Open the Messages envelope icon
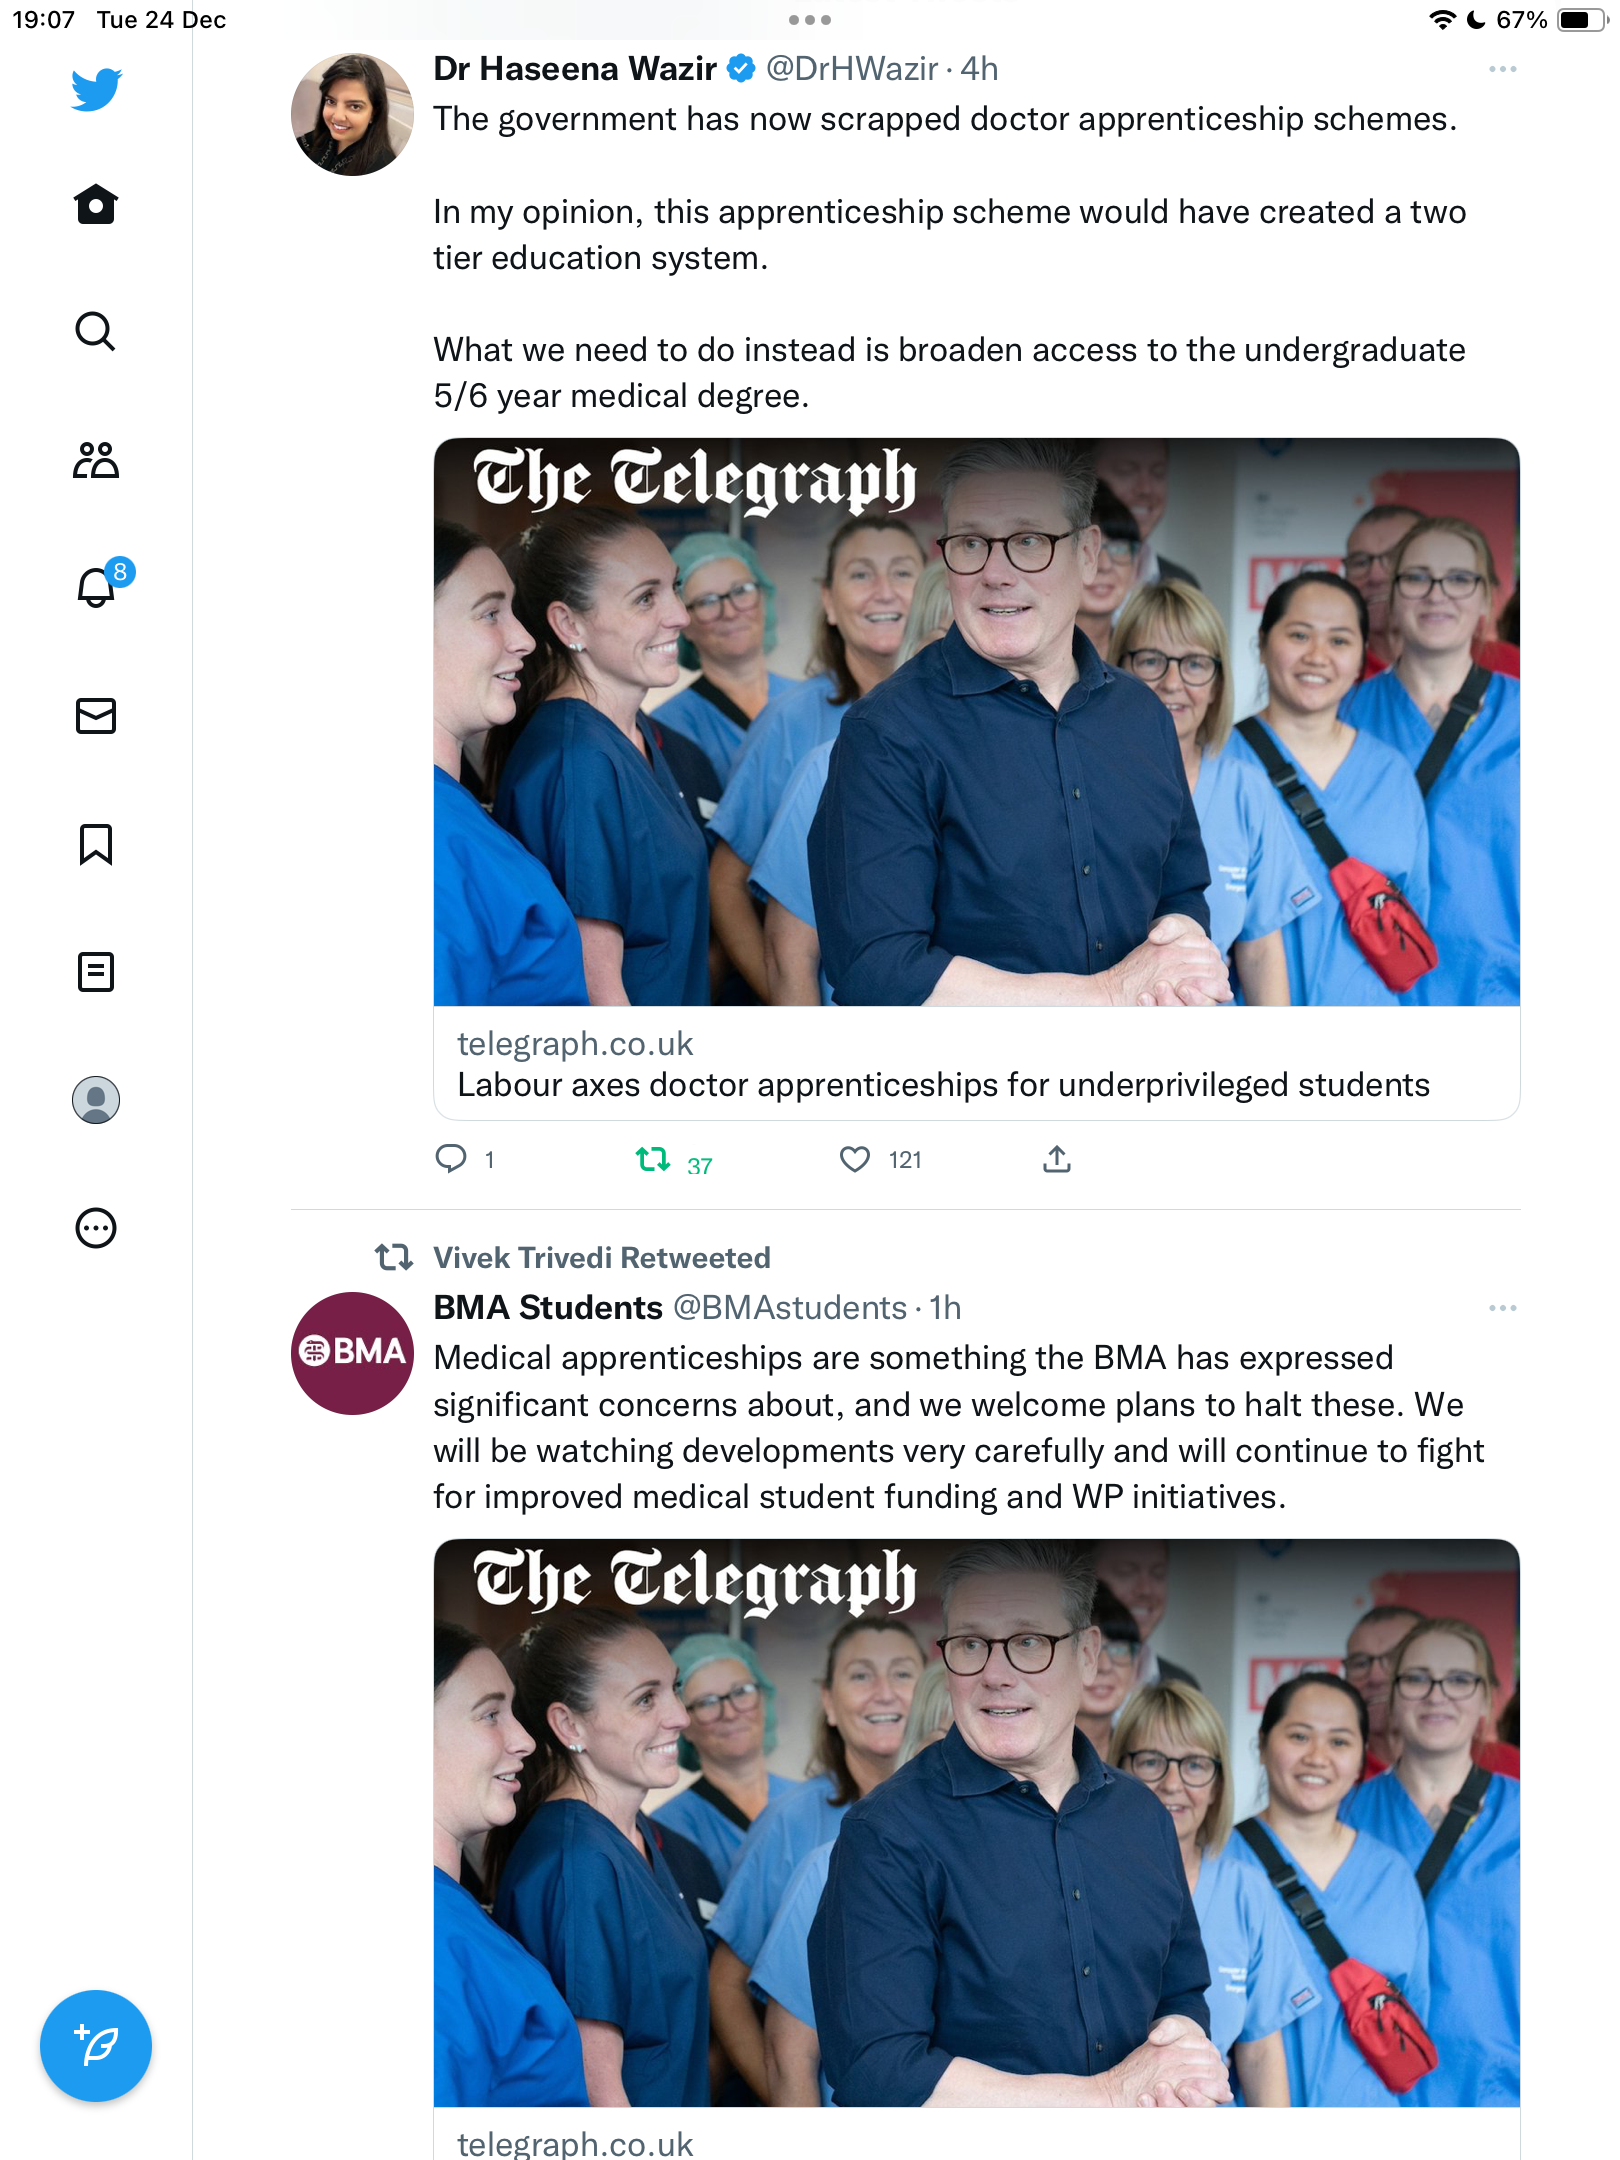This screenshot has width=1620, height=2160. (x=96, y=716)
